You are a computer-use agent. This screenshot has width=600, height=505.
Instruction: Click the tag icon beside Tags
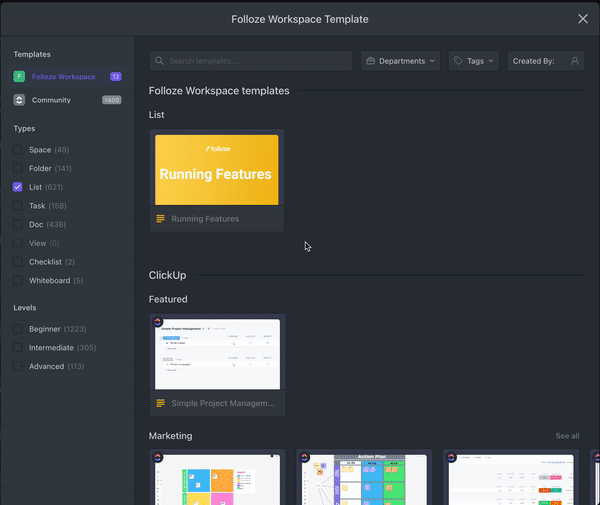coord(458,61)
